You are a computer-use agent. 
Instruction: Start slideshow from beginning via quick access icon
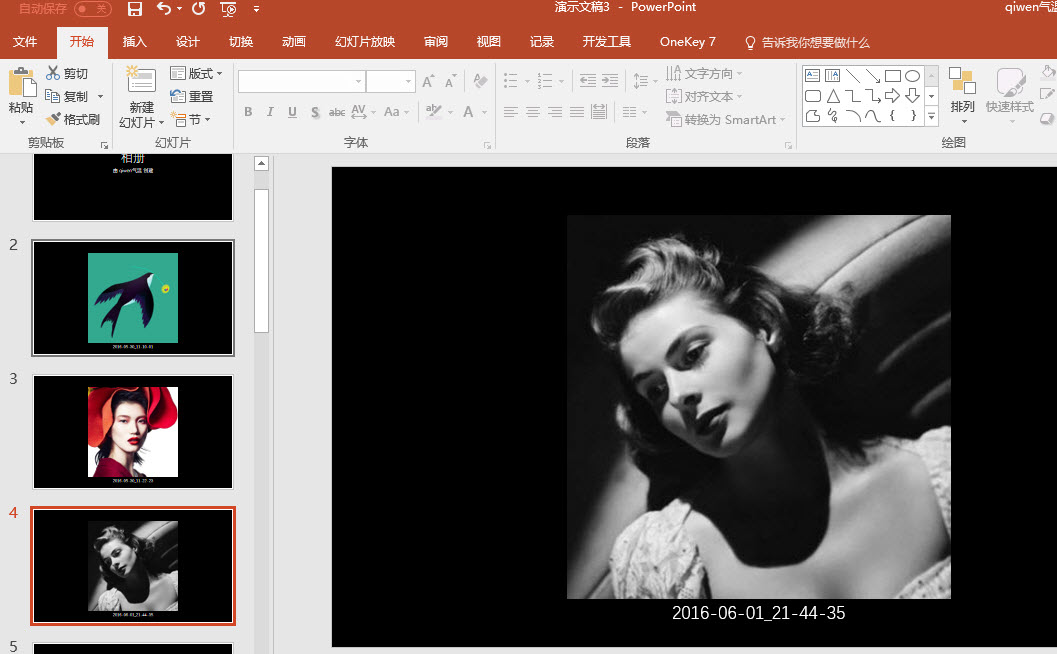pyautogui.click(x=229, y=9)
